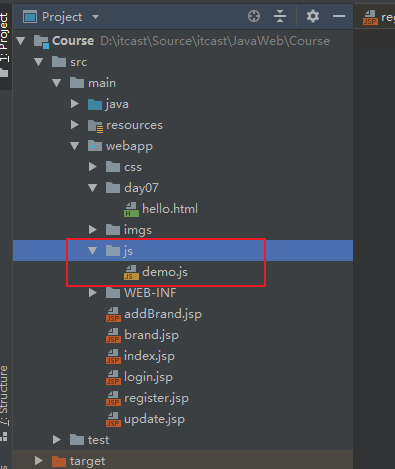Select the login.jsp file
Screen dimensions: 395x469
click(x=139, y=377)
